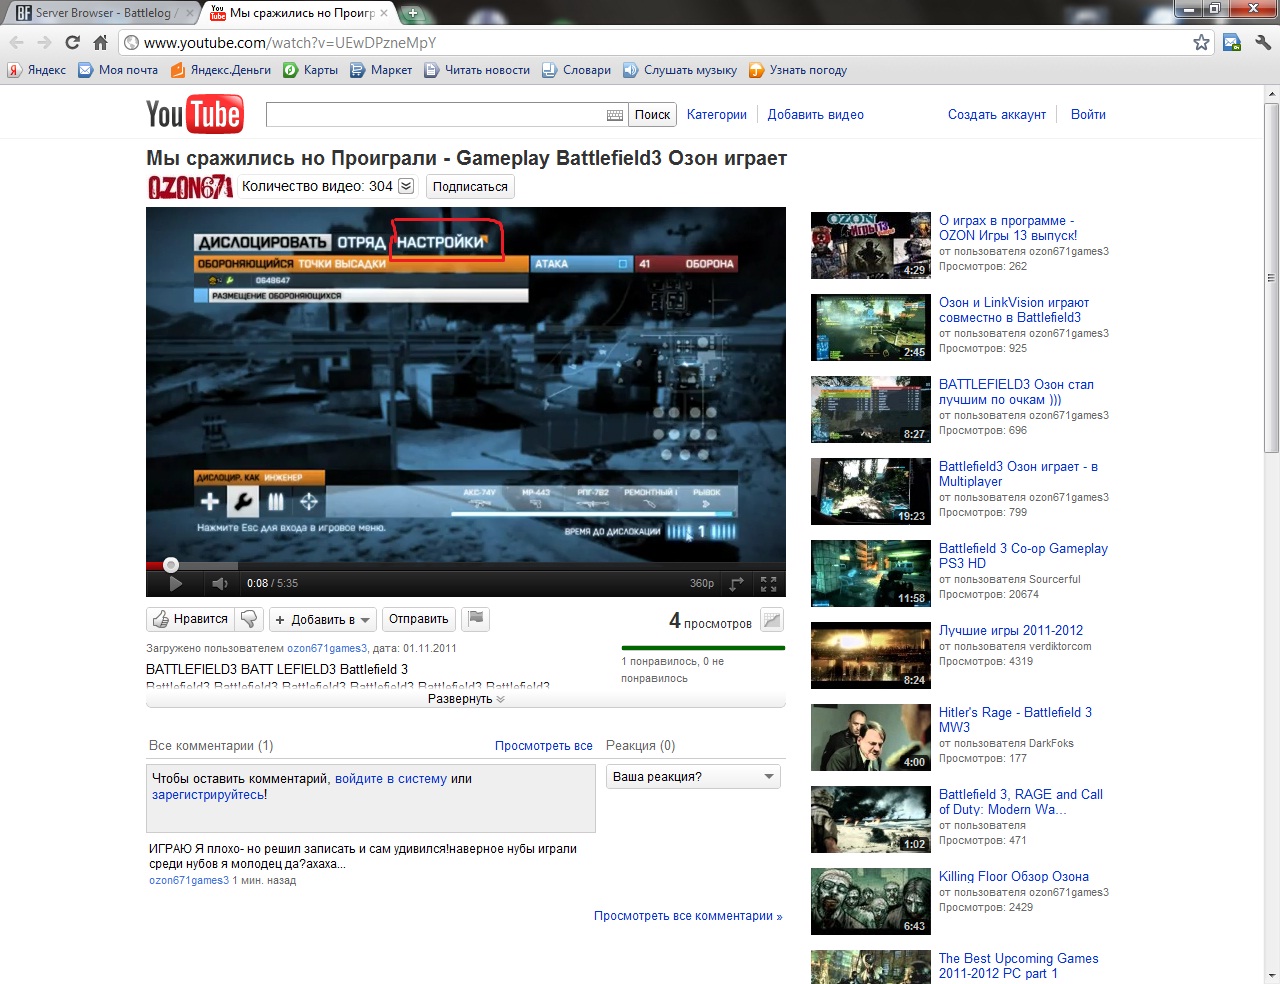The width and height of the screenshot is (1280, 984).
Task: Toggle the expand player size icon
Action: (737, 584)
